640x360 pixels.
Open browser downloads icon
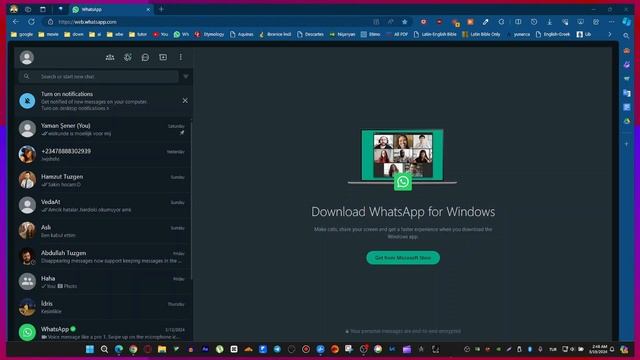[549, 22]
